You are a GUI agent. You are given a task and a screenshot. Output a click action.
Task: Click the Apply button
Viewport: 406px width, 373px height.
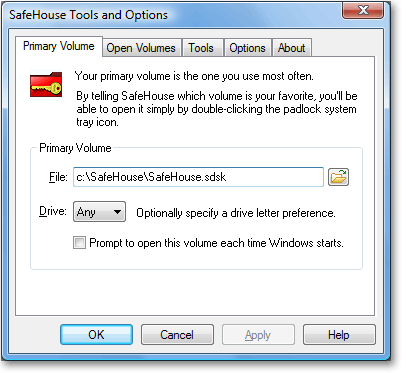point(258,334)
